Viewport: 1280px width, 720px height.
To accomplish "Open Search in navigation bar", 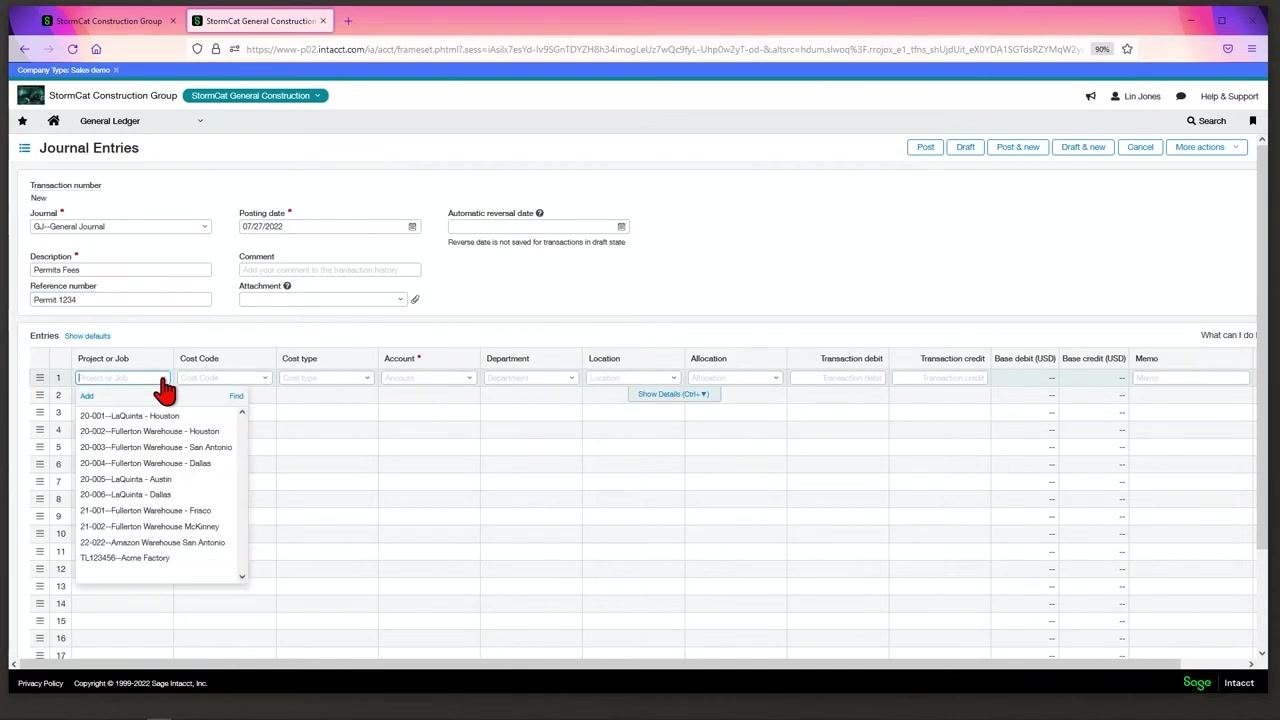I will tap(1206, 121).
